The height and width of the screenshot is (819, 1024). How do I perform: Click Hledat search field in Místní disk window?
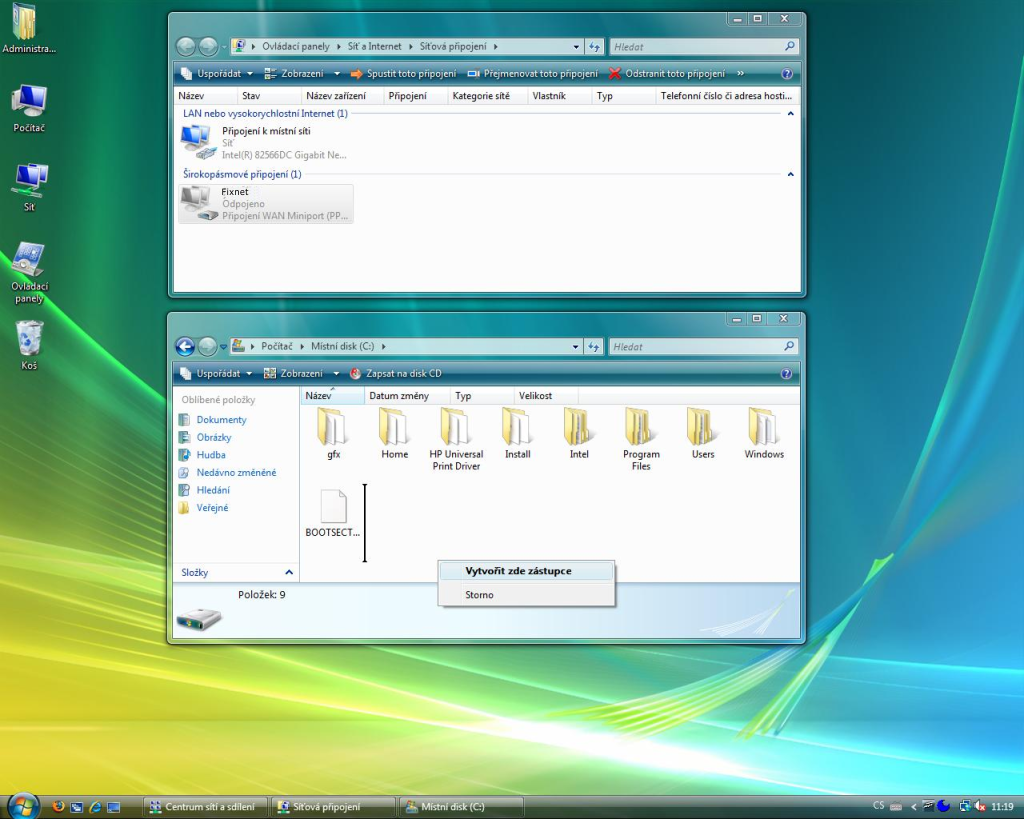tap(703, 346)
